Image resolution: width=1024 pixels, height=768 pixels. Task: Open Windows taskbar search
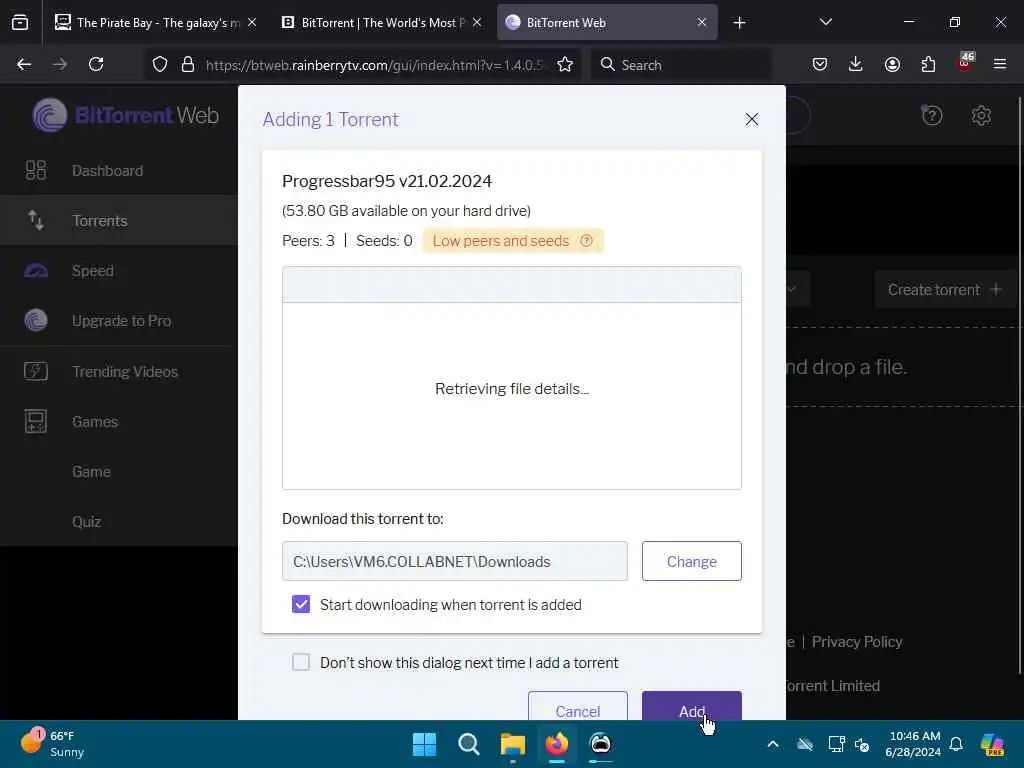[468, 744]
